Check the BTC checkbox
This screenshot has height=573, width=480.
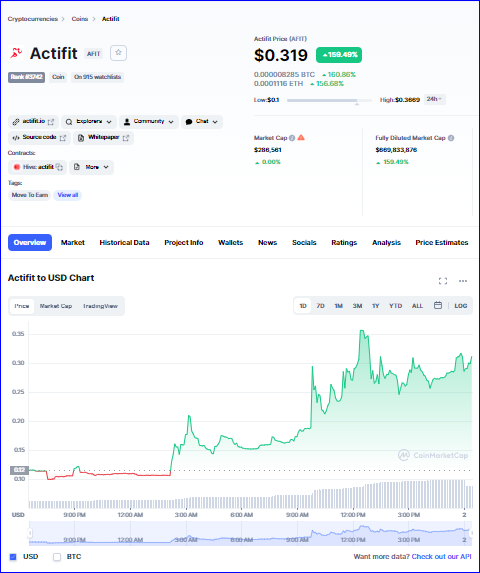pyautogui.click(x=57, y=557)
